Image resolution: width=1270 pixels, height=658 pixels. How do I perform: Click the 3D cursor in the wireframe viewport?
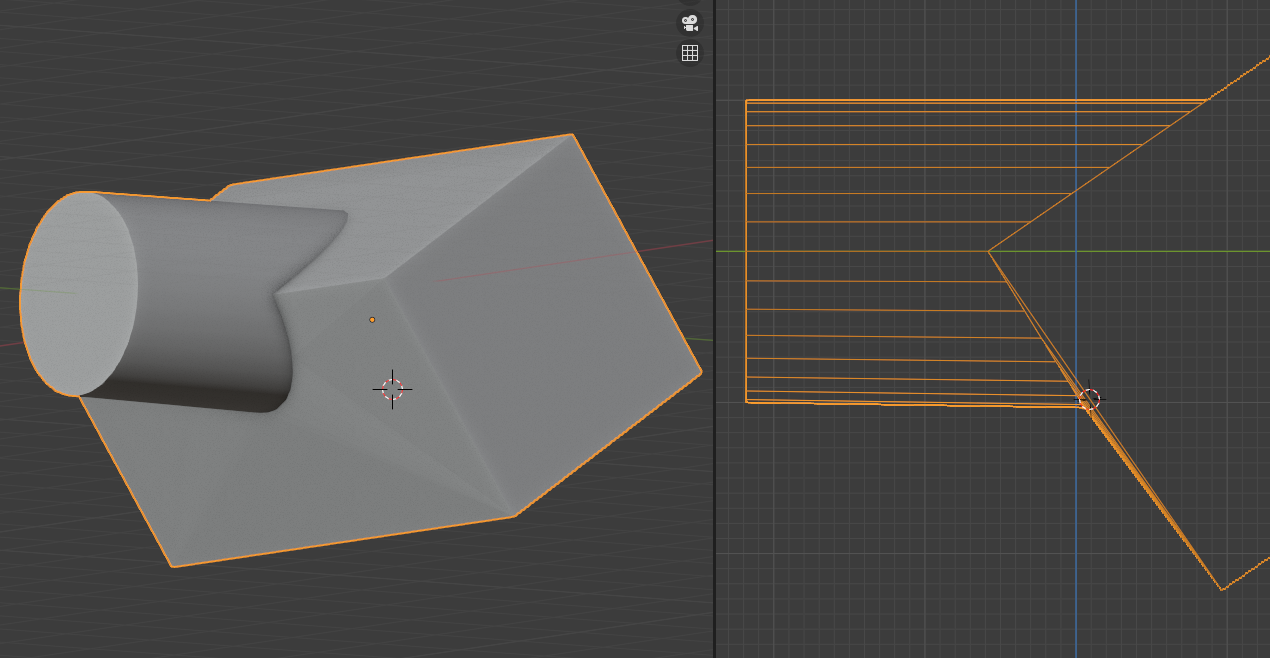1090,399
